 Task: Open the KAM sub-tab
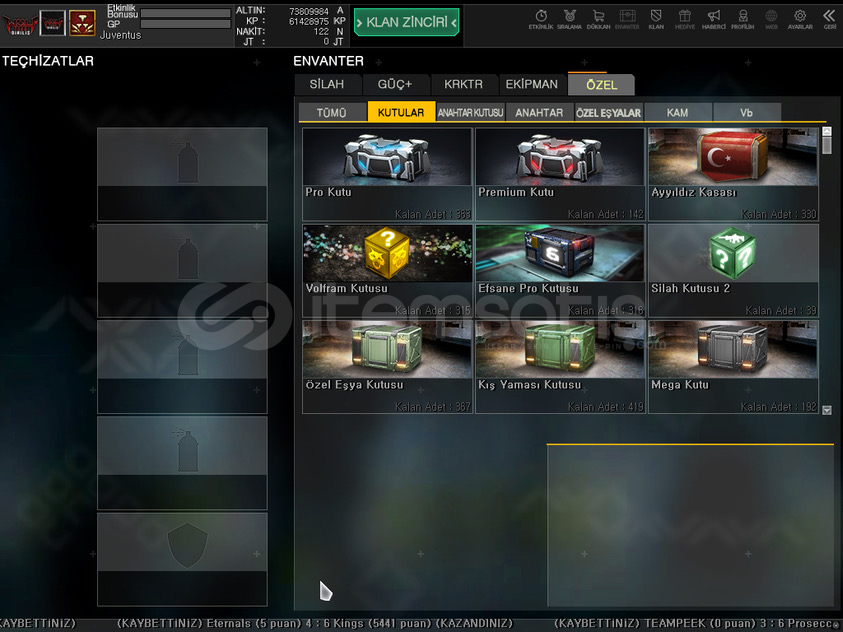[677, 112]
